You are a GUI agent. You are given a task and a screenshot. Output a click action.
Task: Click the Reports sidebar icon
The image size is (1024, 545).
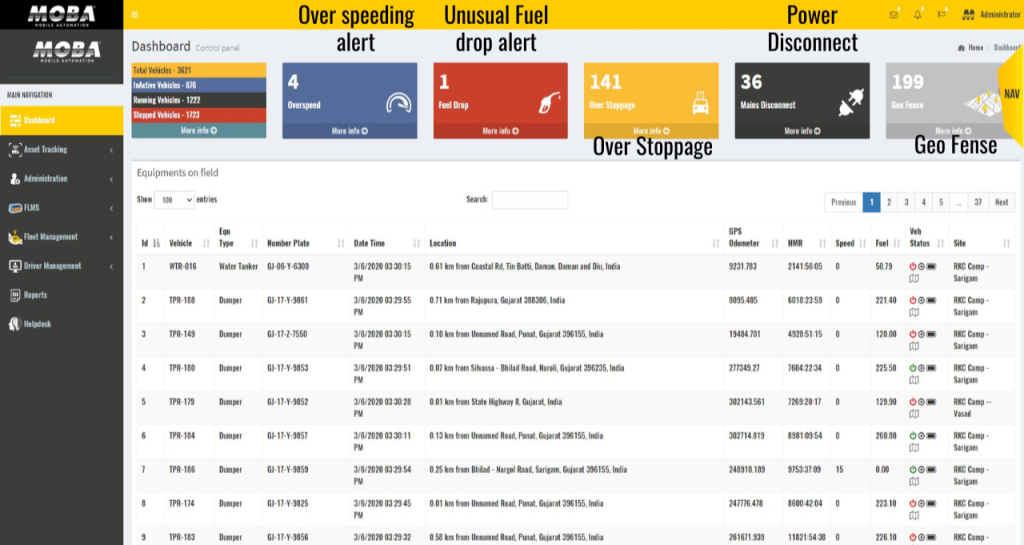pyautogui.click(x=15, y=295)
